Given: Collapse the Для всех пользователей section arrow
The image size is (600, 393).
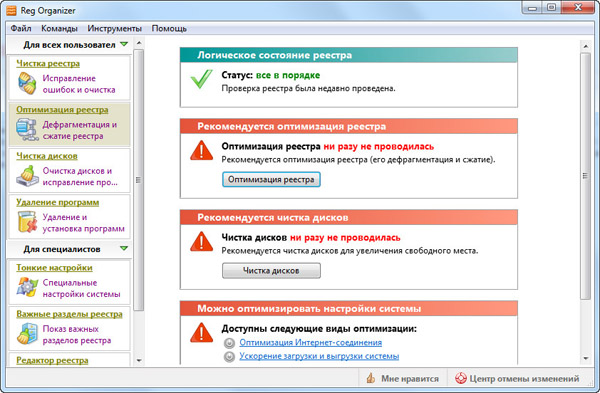Looking at the screenshot, I should 124,44.
